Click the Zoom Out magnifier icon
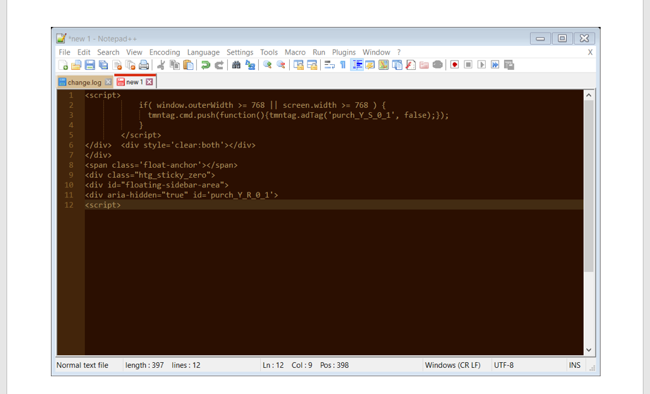 pyautogui.click(x=281, y=65)
